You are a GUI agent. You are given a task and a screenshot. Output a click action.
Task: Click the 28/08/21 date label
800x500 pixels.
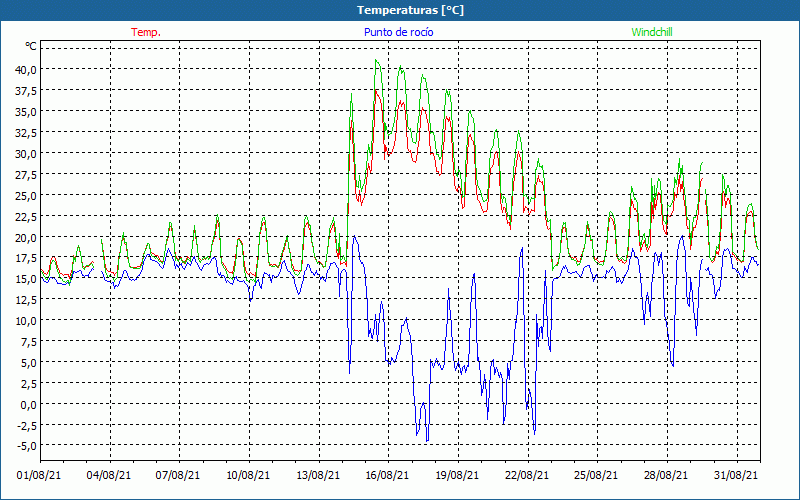[x=666, y=475]
